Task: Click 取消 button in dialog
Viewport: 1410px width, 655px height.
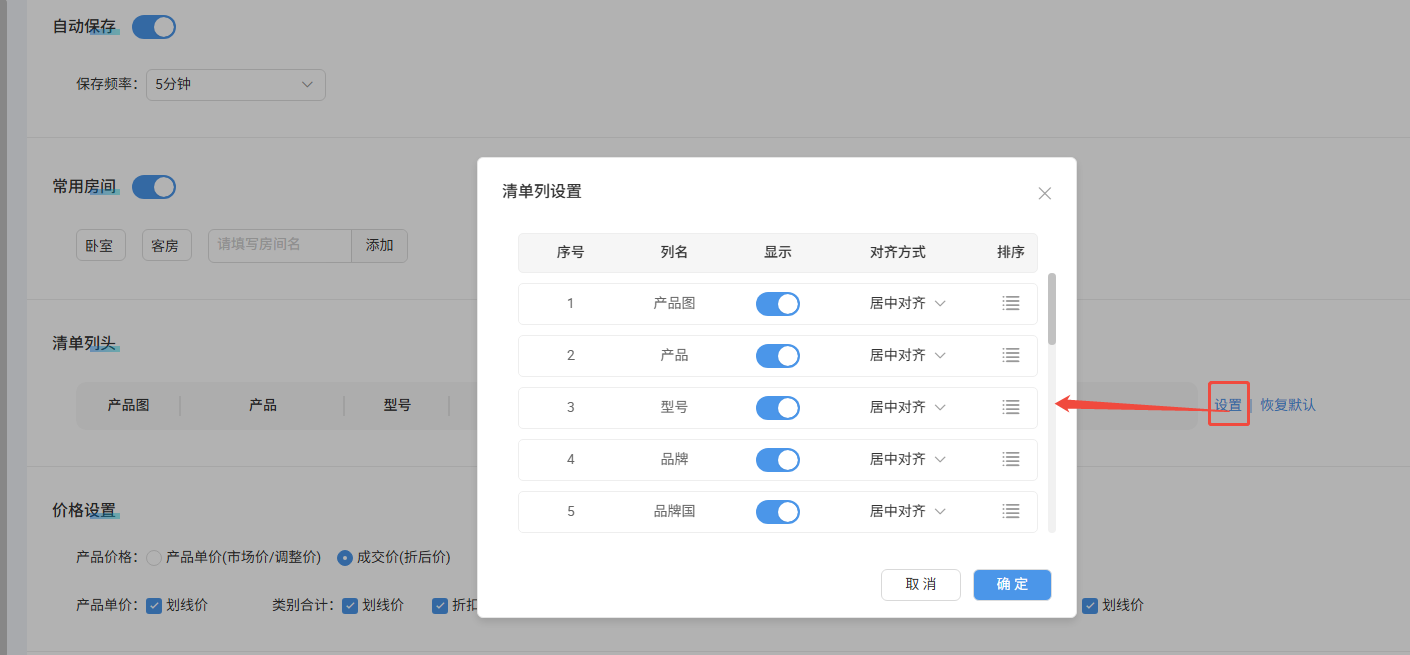Action: 921,585
